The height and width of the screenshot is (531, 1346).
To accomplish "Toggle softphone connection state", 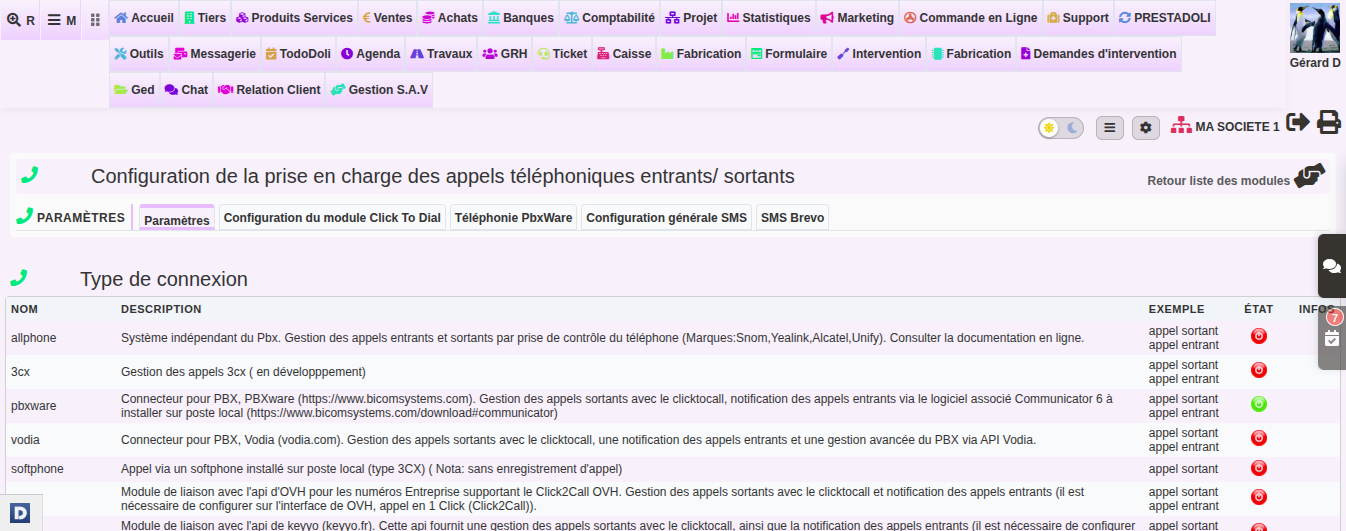I will coord(1259,468).
